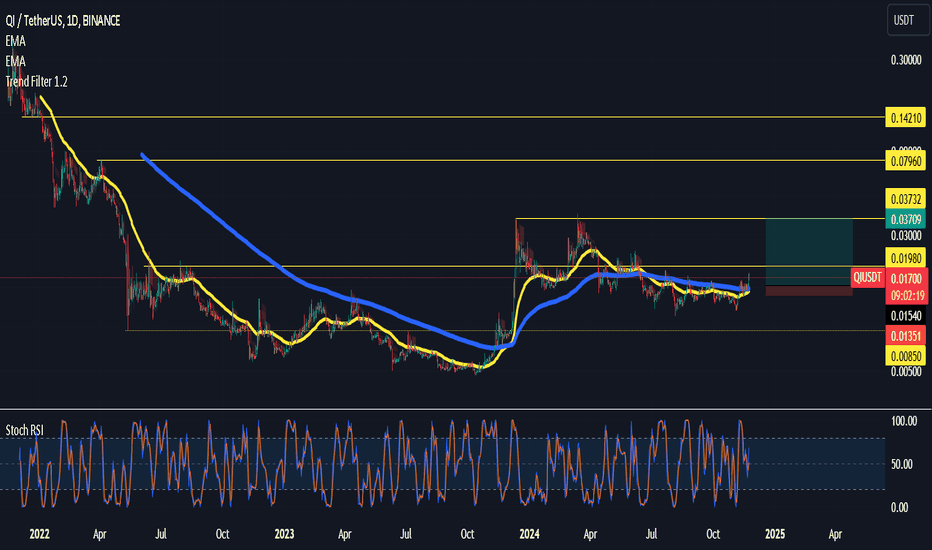Click the 2025 time axis label

[774, 534]
